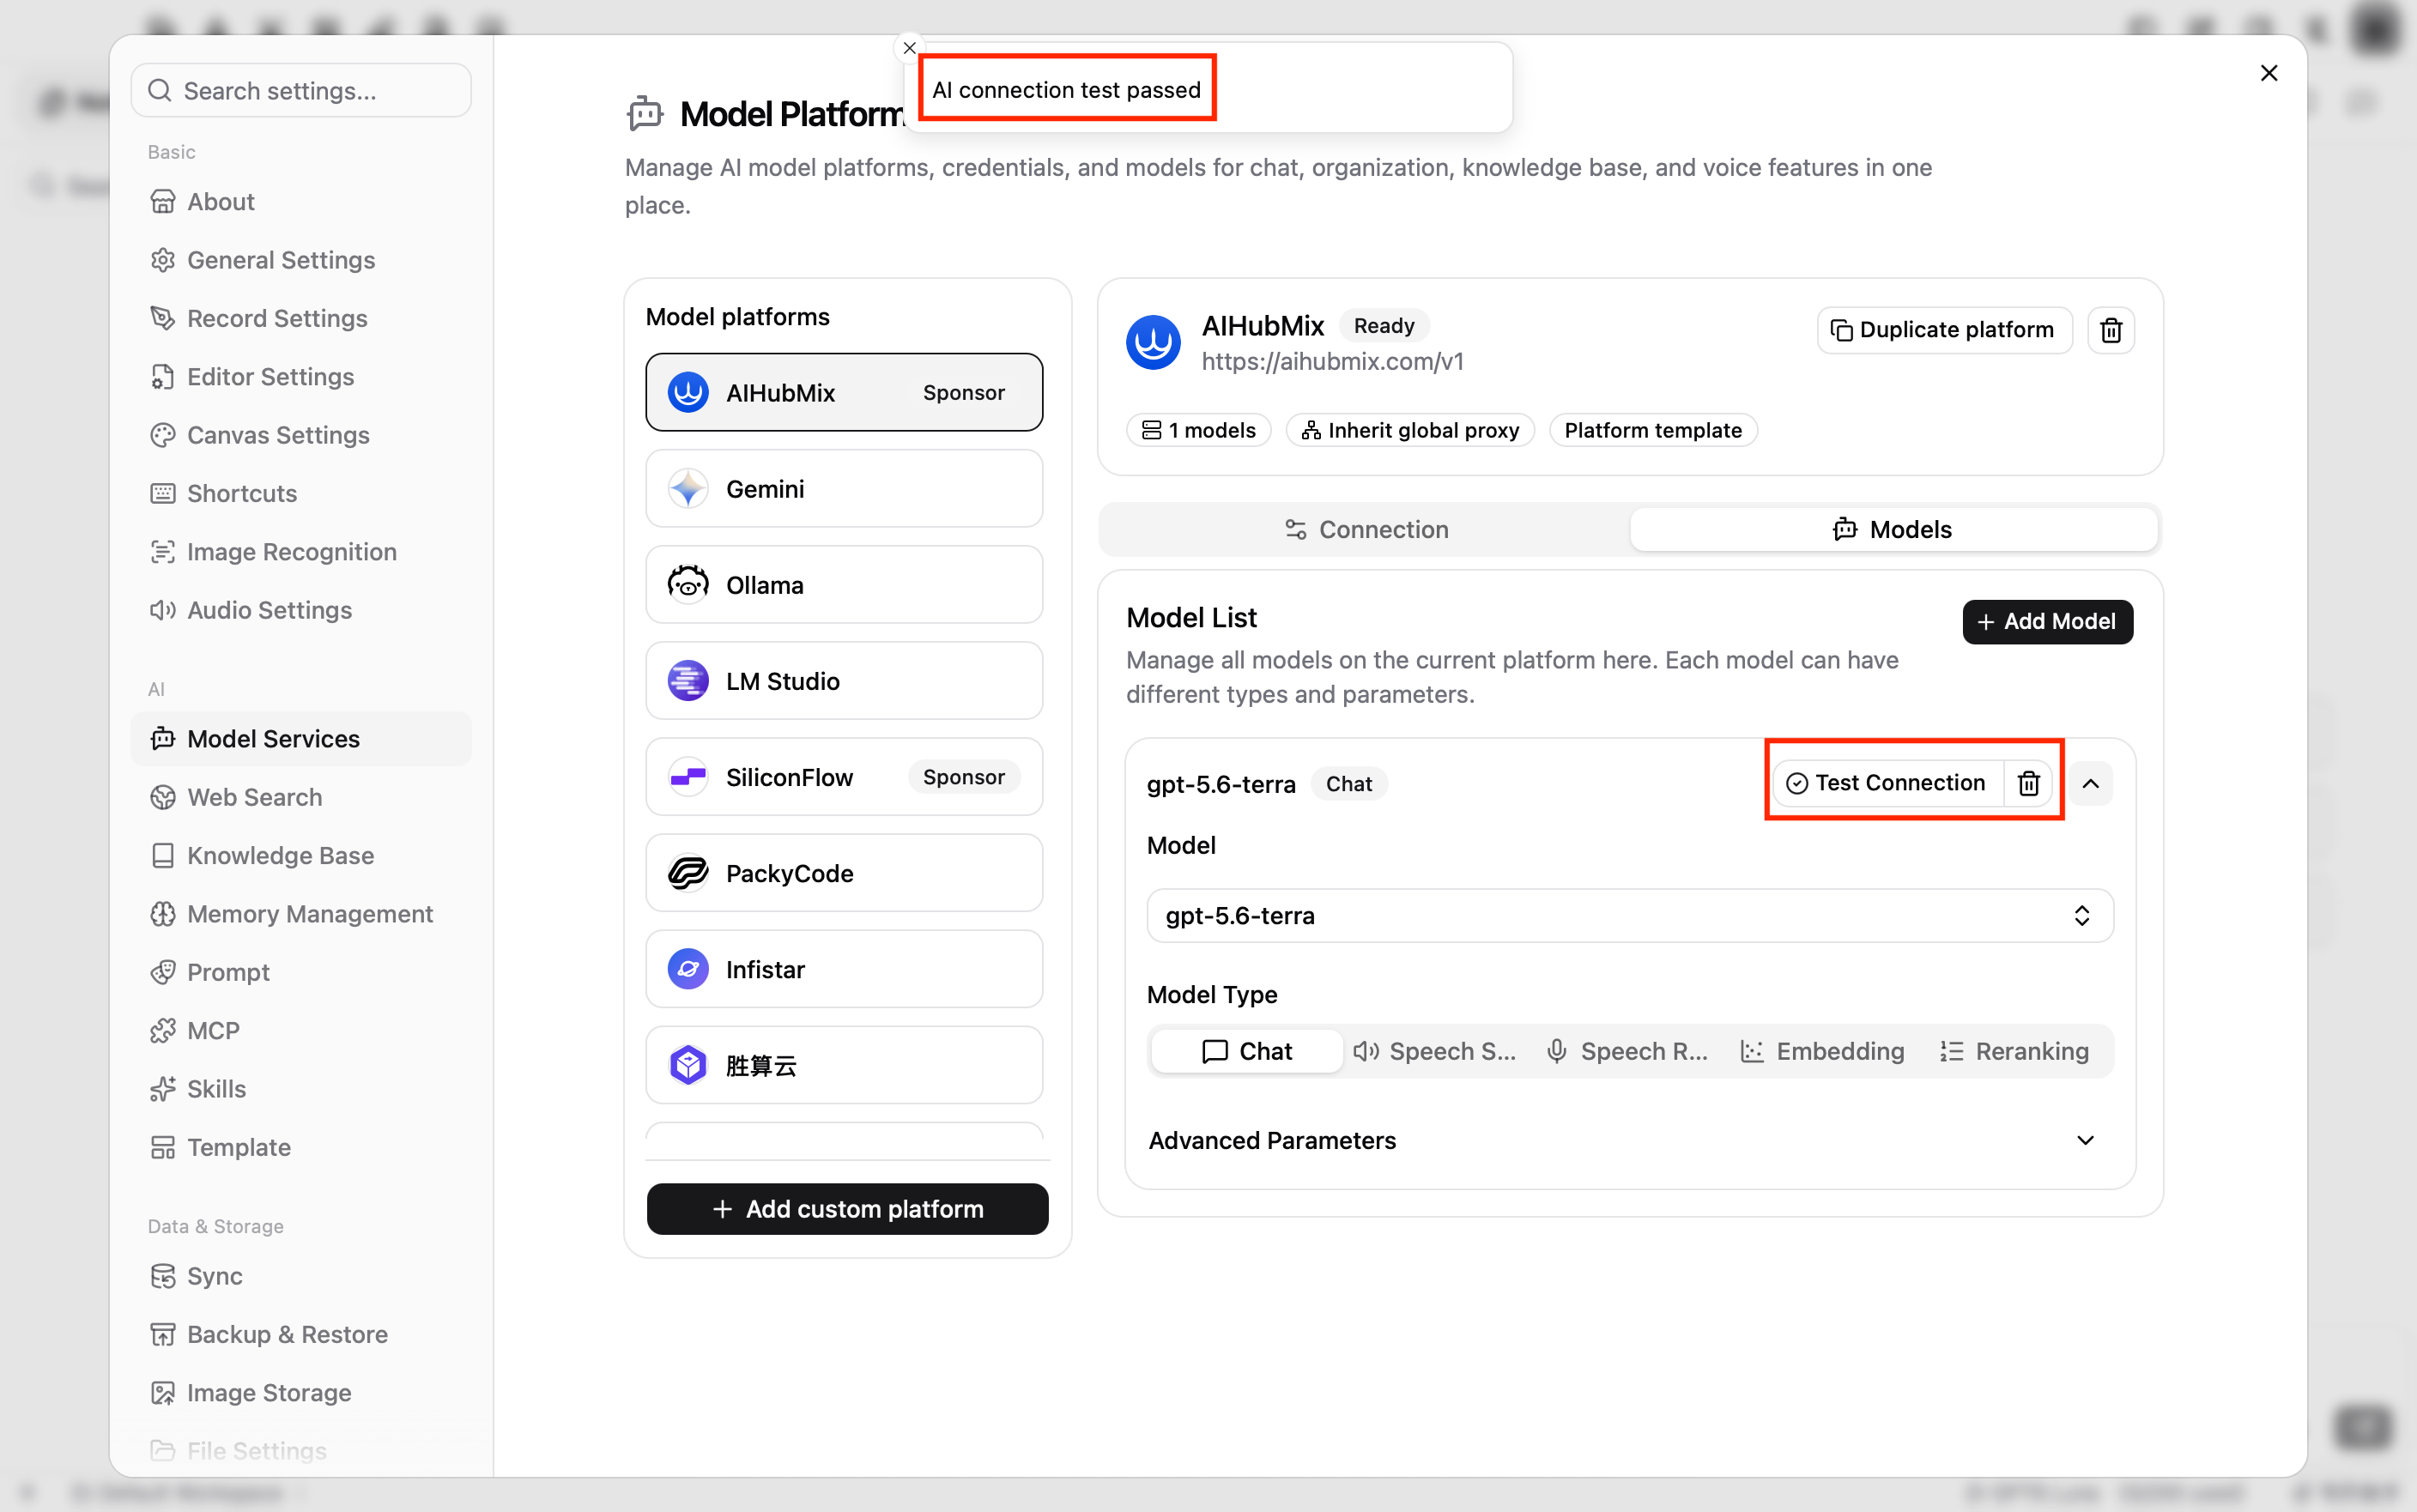
Task: Focus the Search settings field
Action: [300, 90]
